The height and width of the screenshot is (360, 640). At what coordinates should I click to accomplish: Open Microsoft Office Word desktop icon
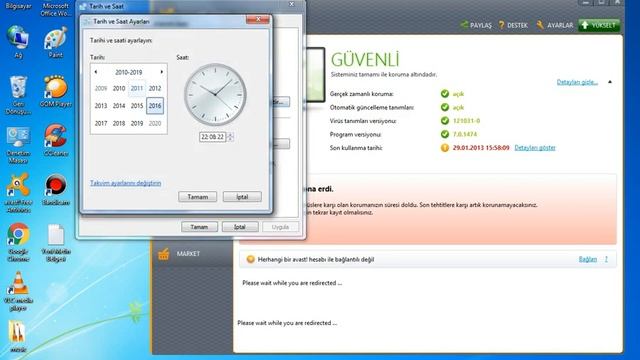pyautogui.click(x=56, y=9)
